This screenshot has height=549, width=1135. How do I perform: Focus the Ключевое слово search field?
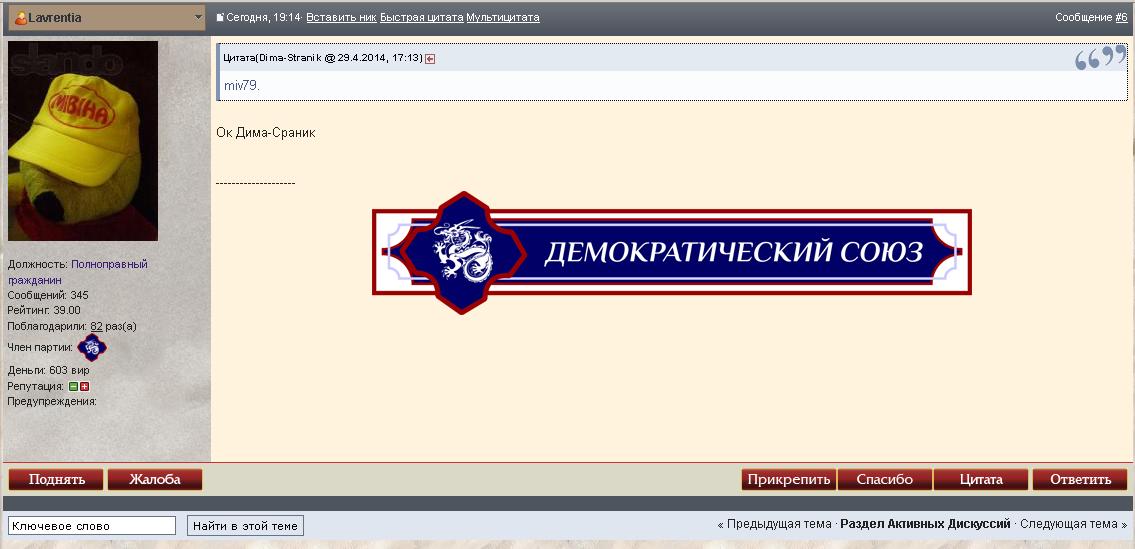(x=92, y=526)
